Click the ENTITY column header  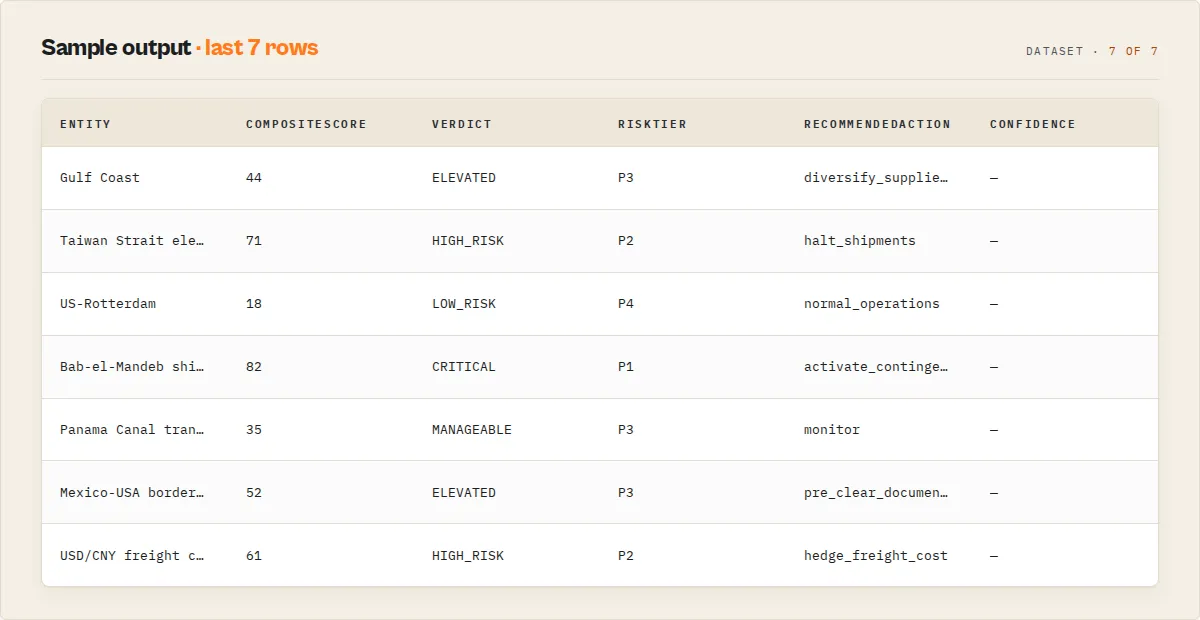point(85,124)
